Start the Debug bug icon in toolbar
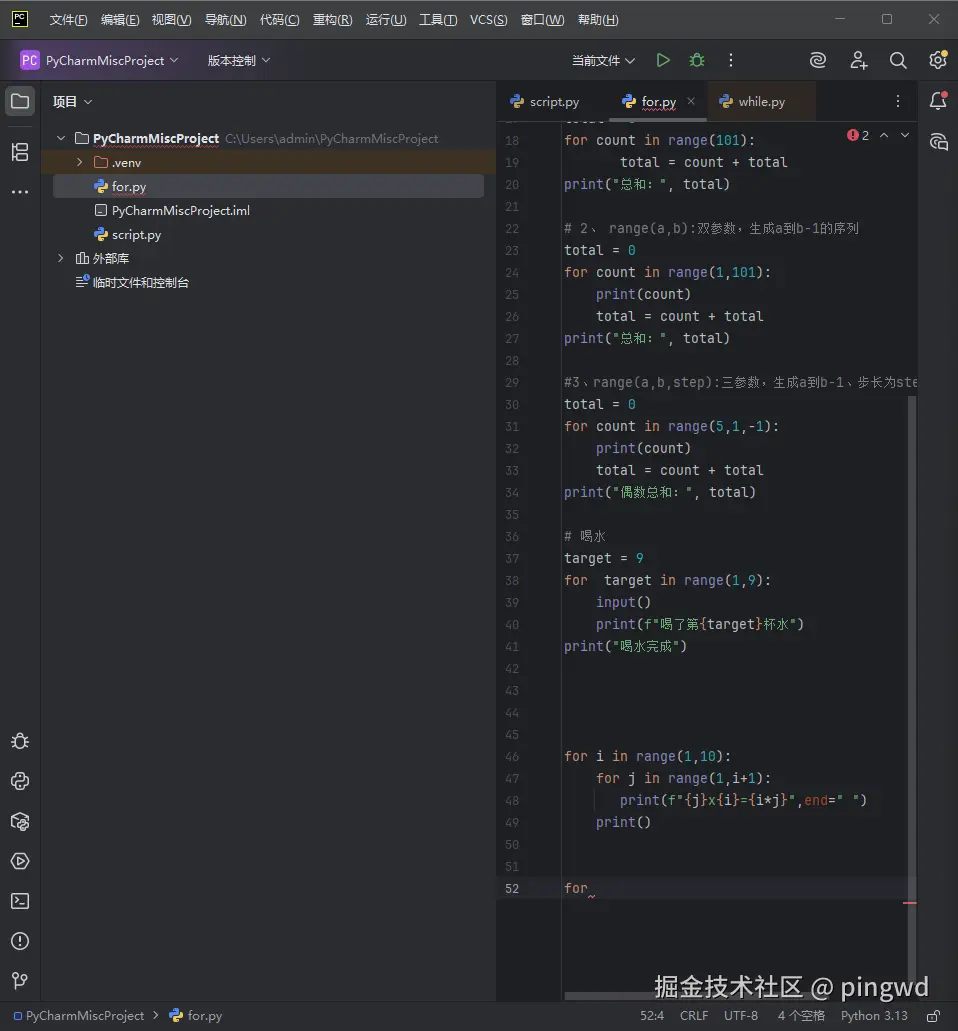958x1031 pixels. point(697,60)
